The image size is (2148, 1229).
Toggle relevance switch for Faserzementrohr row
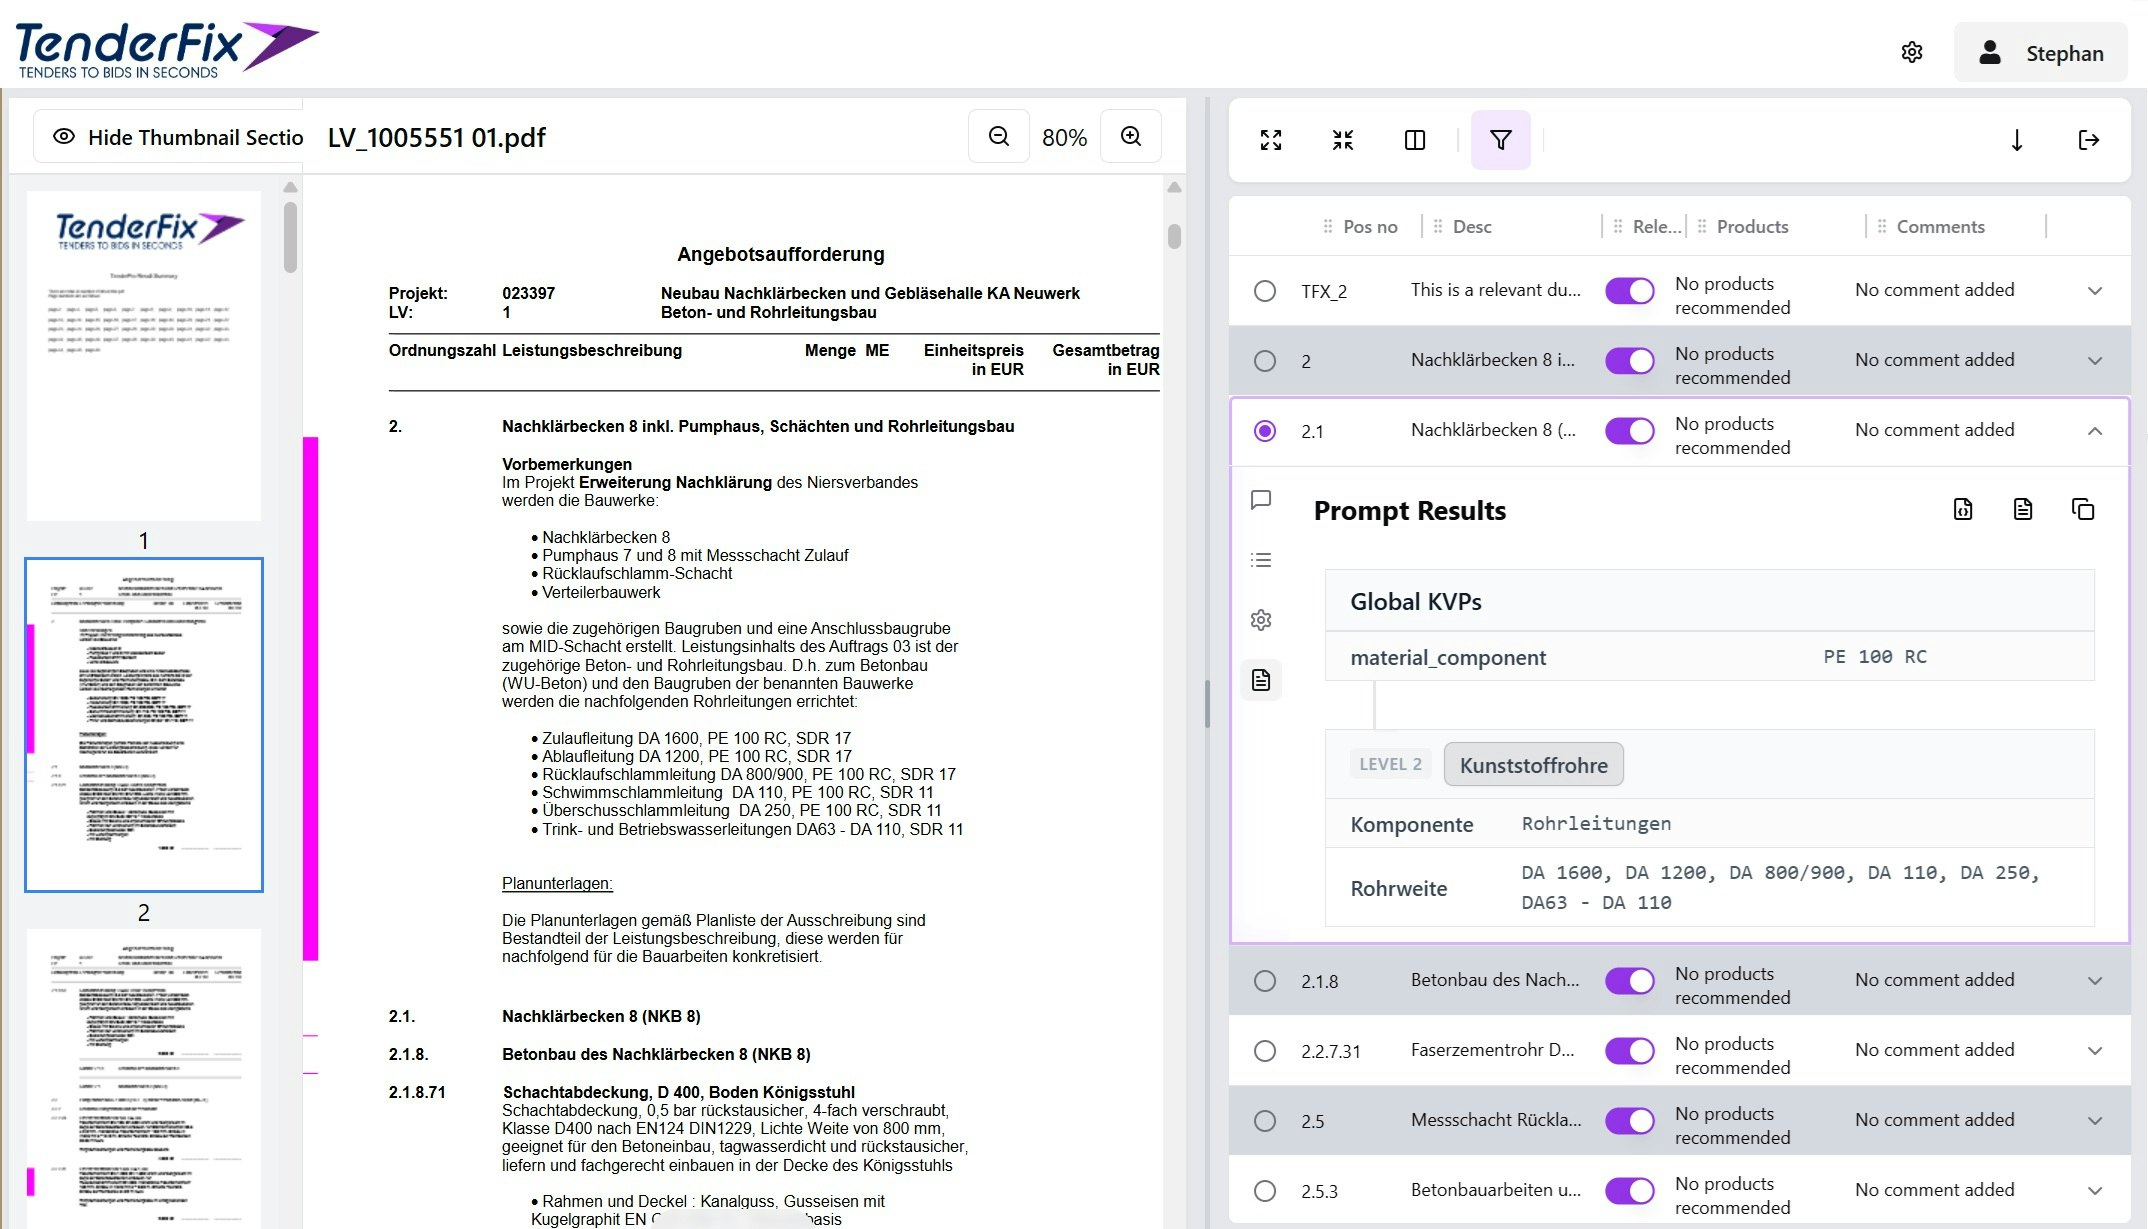tap(1629, 1051)
